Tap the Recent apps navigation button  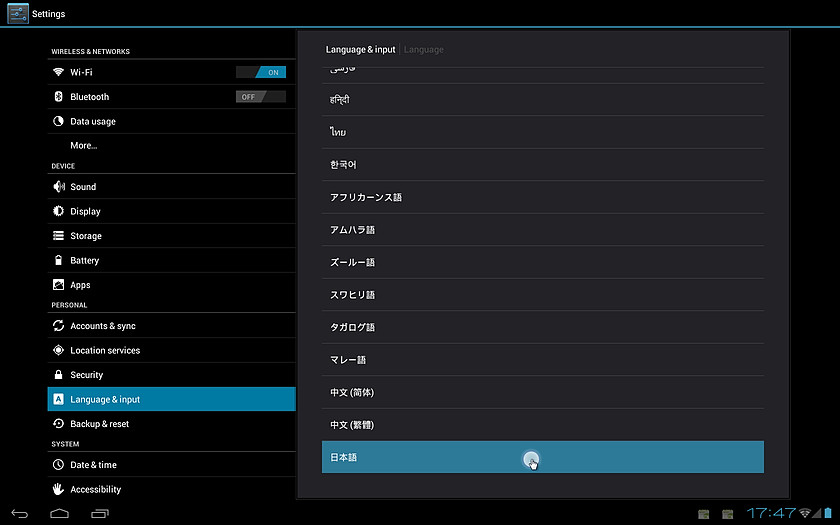coord(100,513)
